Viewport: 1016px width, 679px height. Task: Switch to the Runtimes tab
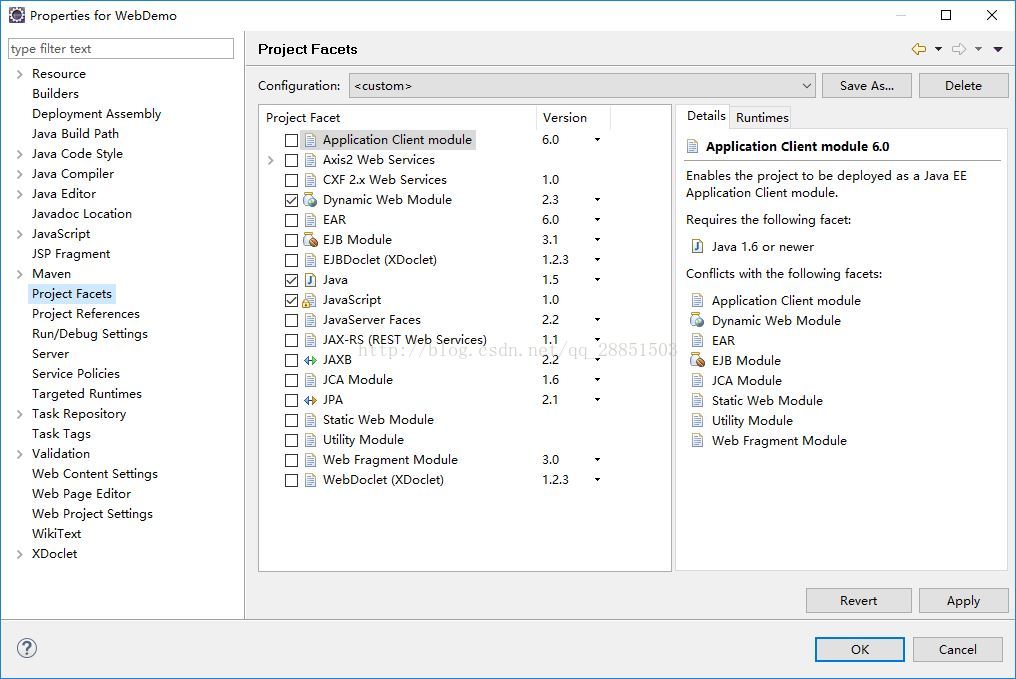click(762, 117)
